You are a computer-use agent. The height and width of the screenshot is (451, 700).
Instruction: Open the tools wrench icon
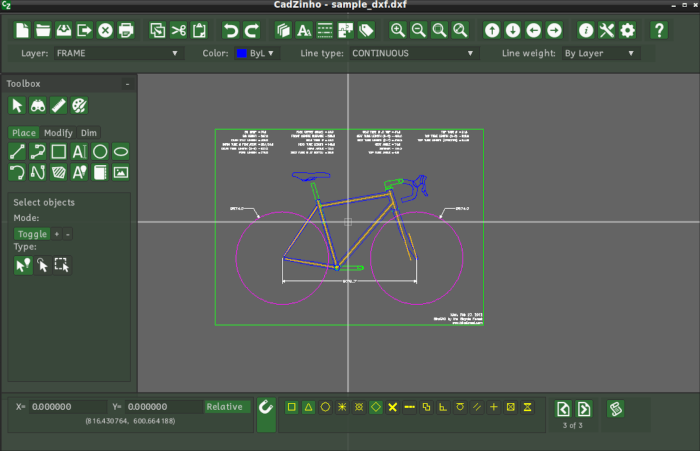(607, 30)
